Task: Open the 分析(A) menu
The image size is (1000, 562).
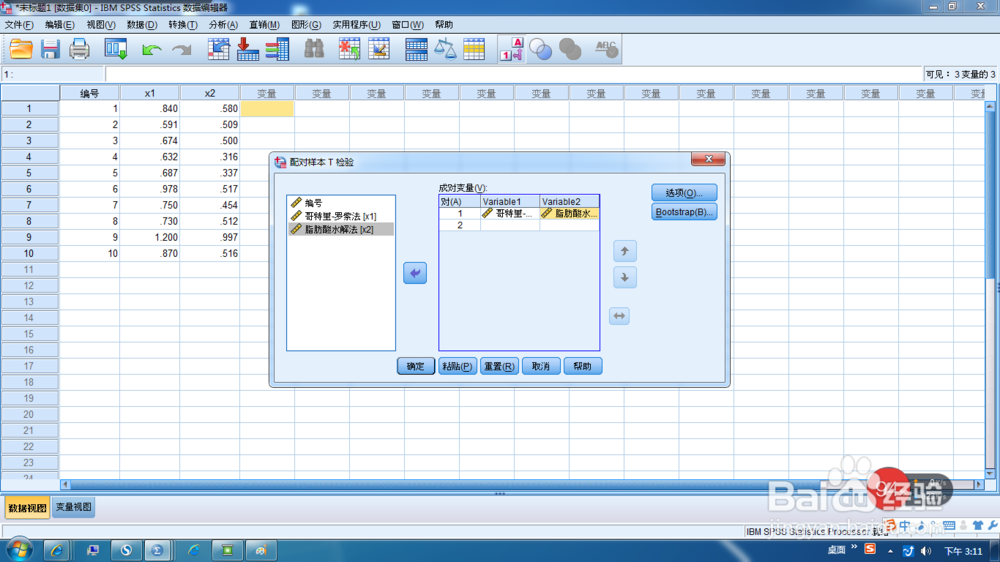Action: click(223, 25)
